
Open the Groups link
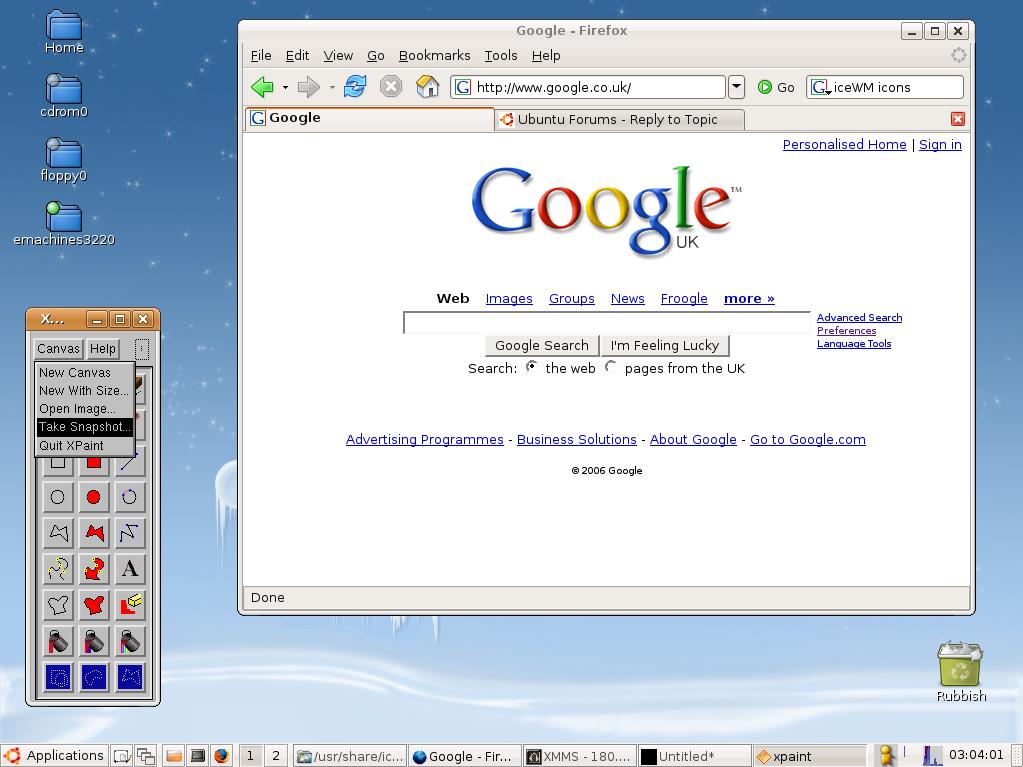click(x=572, y=299)
